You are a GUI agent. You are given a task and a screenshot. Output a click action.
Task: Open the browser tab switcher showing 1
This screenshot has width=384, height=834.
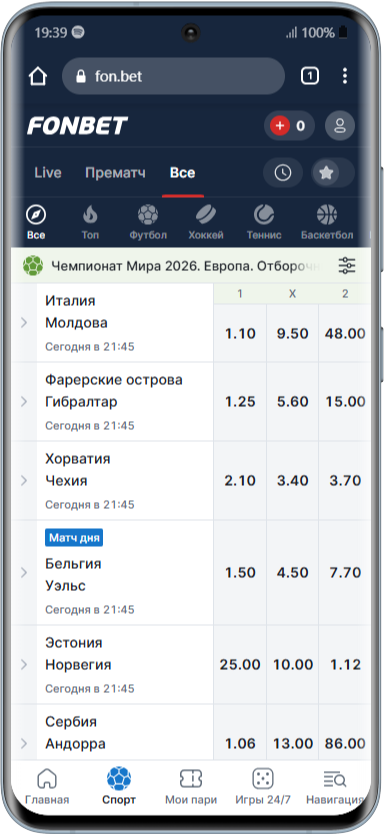310,76
